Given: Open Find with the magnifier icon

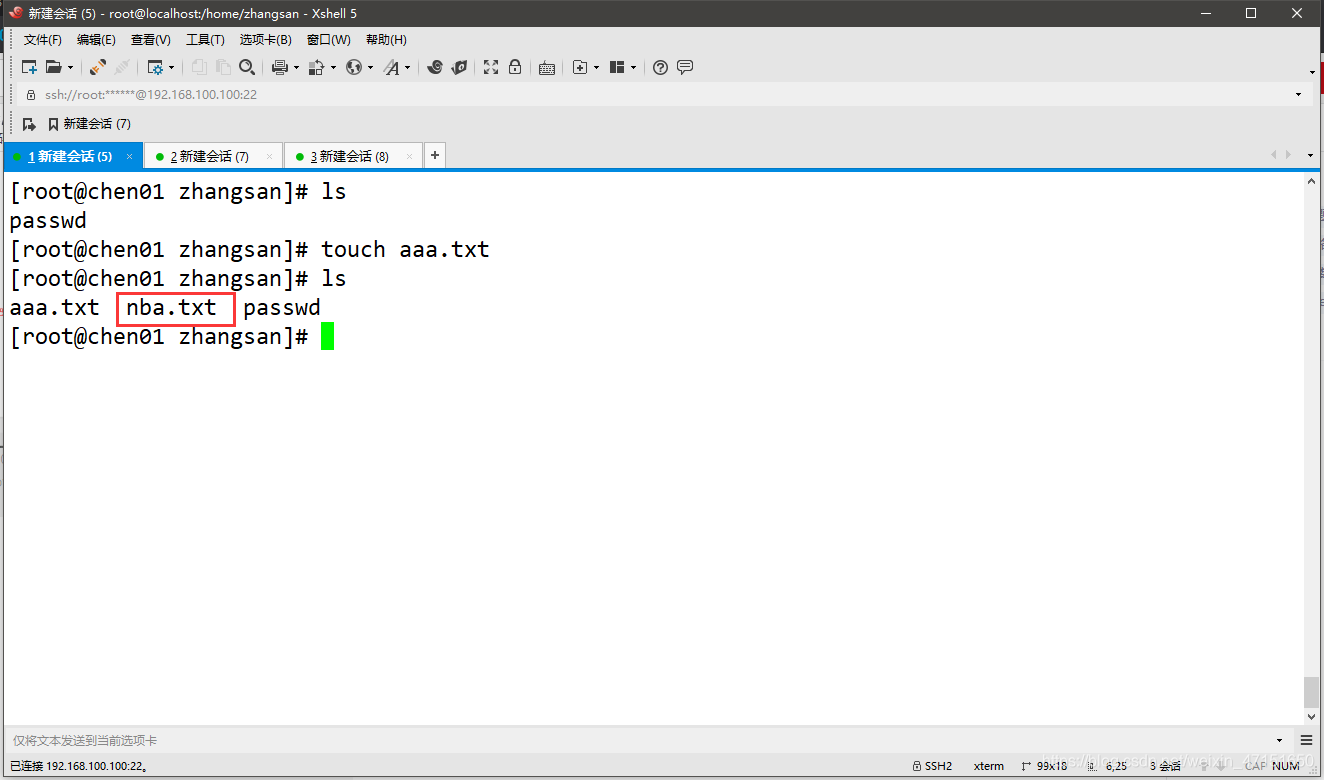Looking at the screenshot, I should pos(246,67).
